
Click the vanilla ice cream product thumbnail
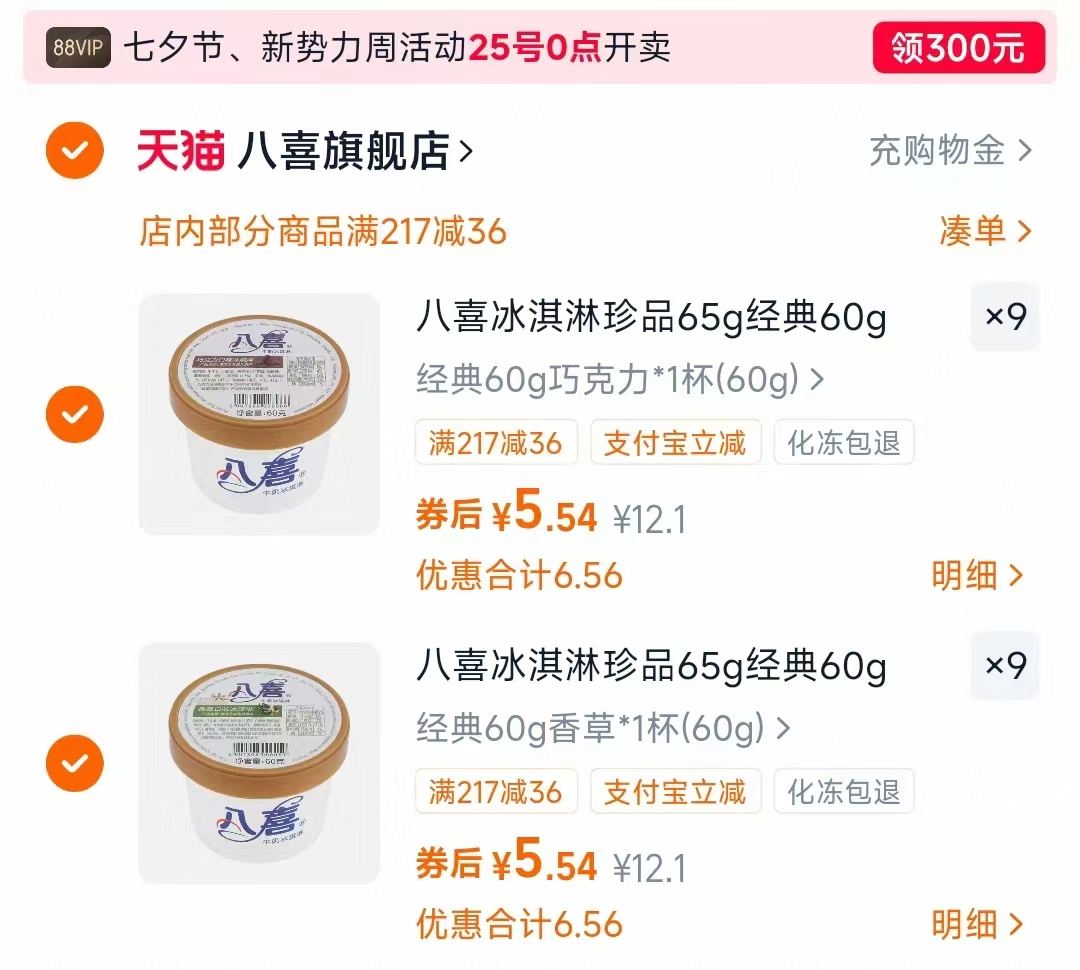pos(259,762)
